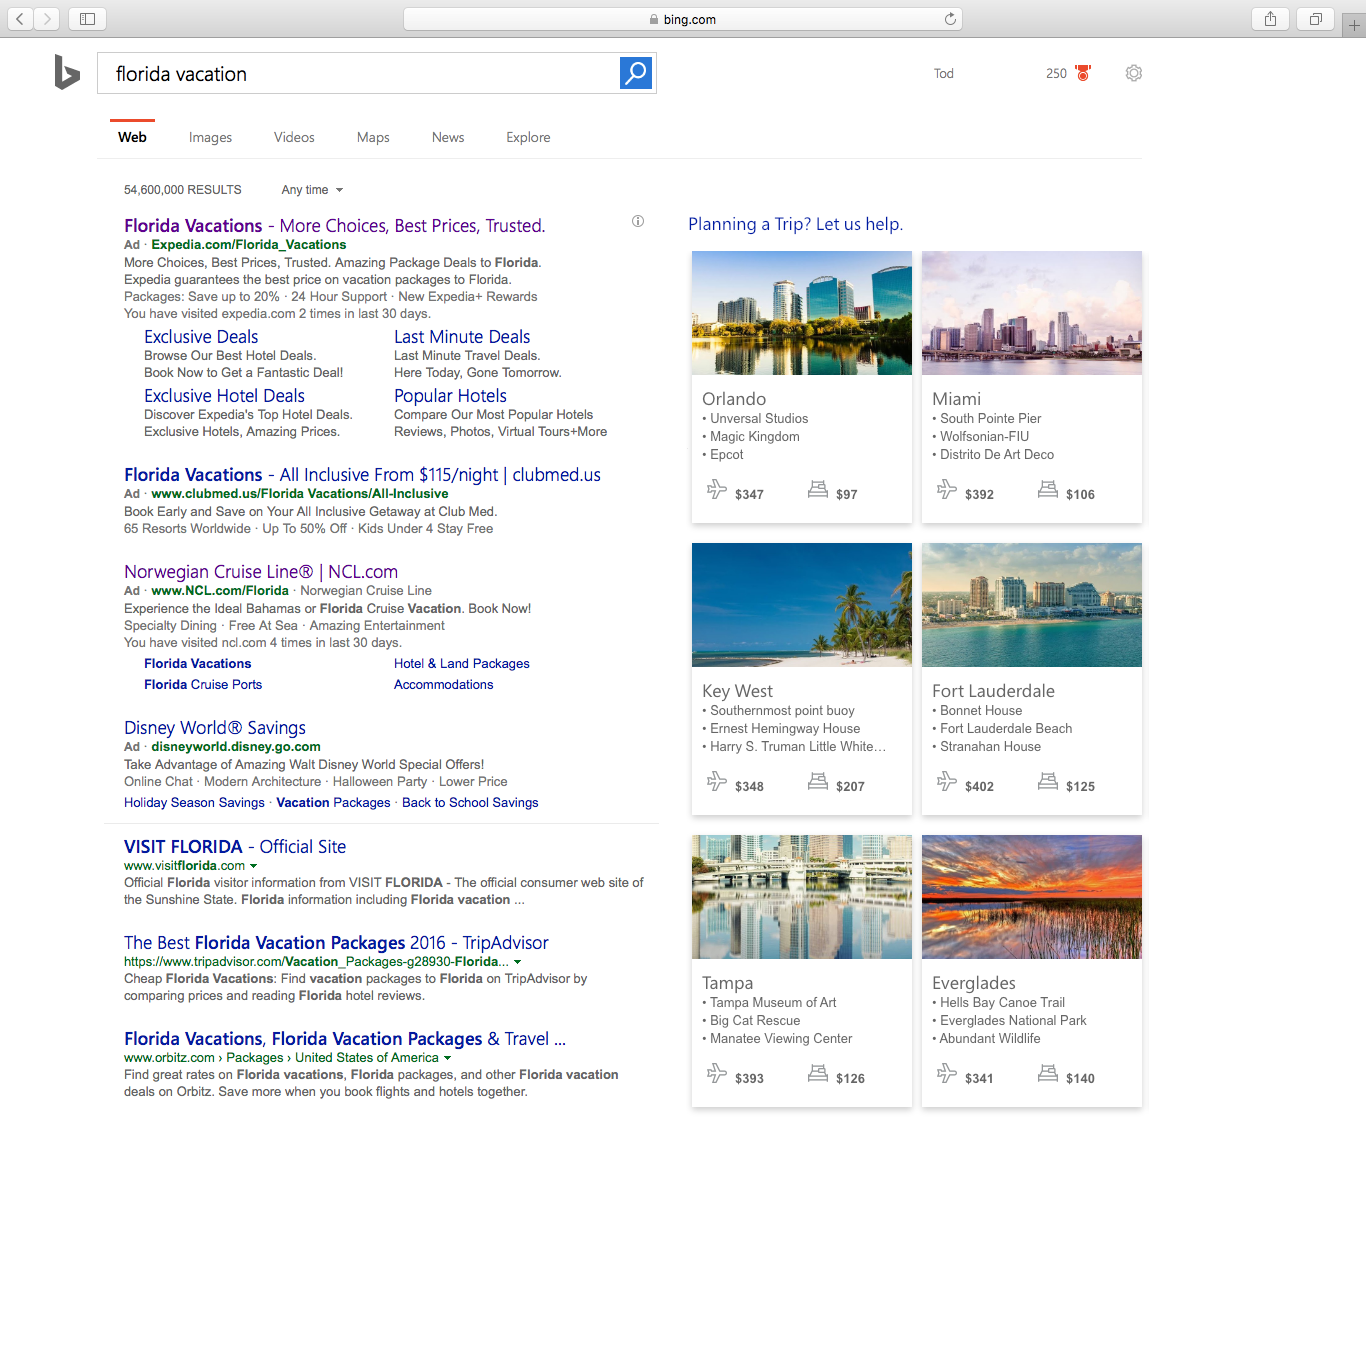Open the Disney World Savings ad link

click(x=215, y=728)
